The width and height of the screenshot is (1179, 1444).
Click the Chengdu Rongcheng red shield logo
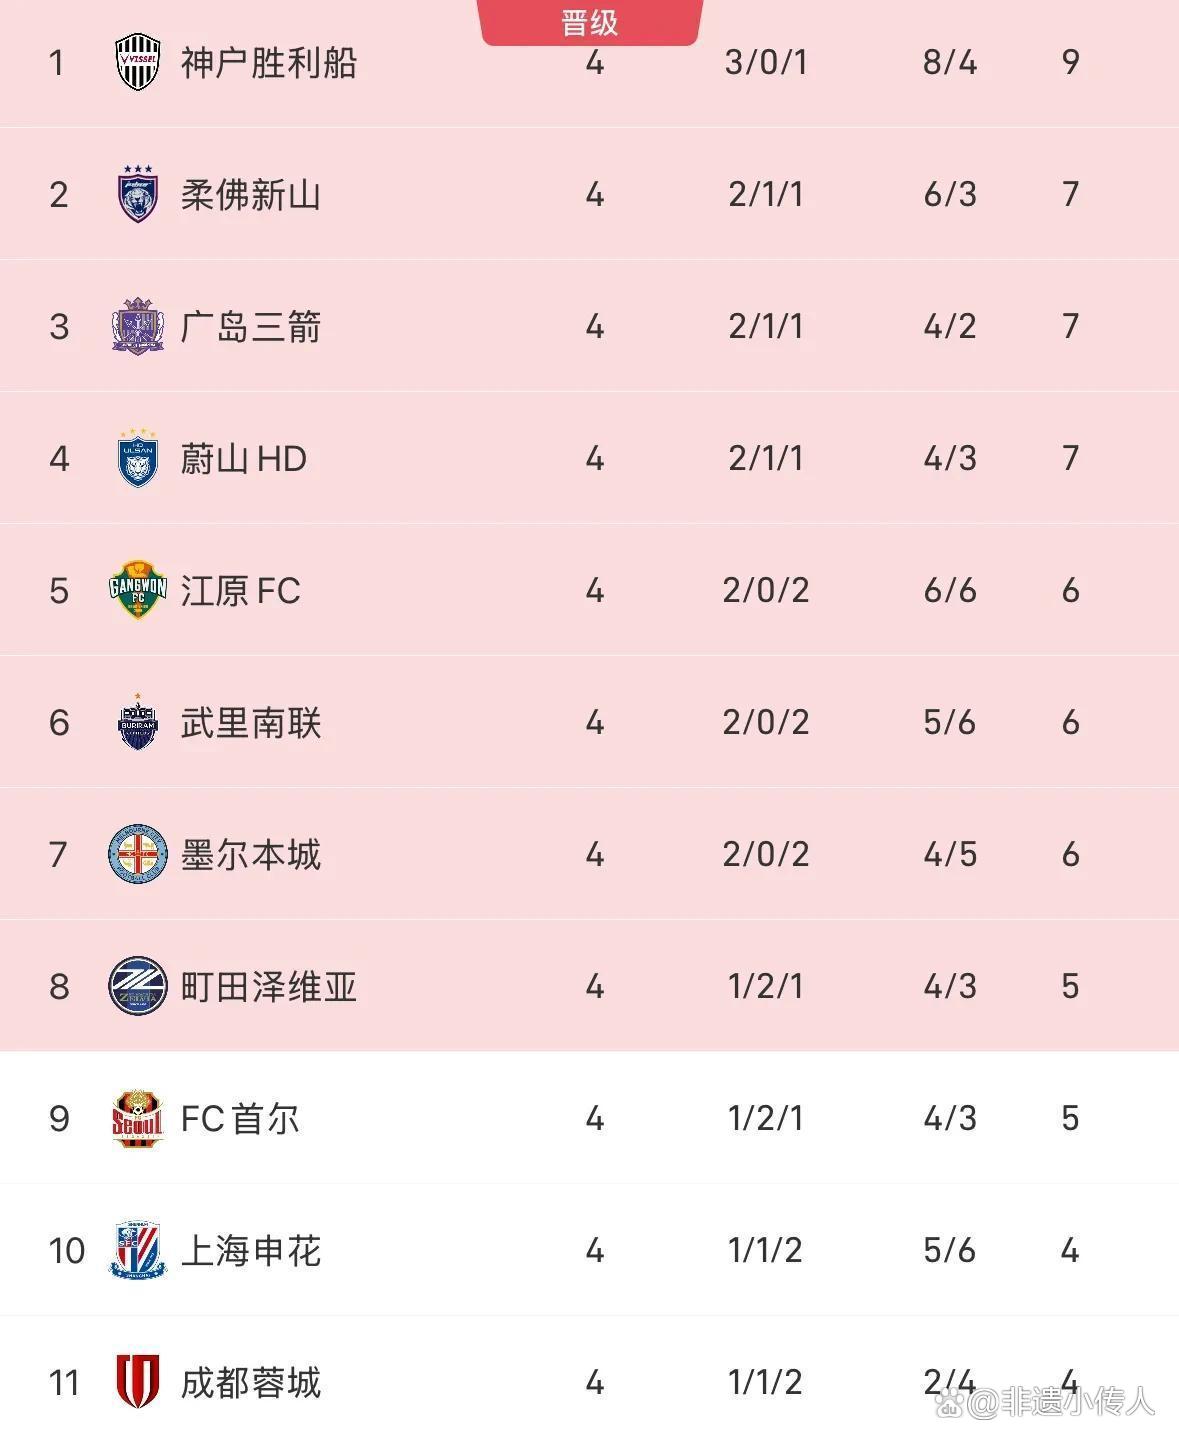coord(137,1382)
